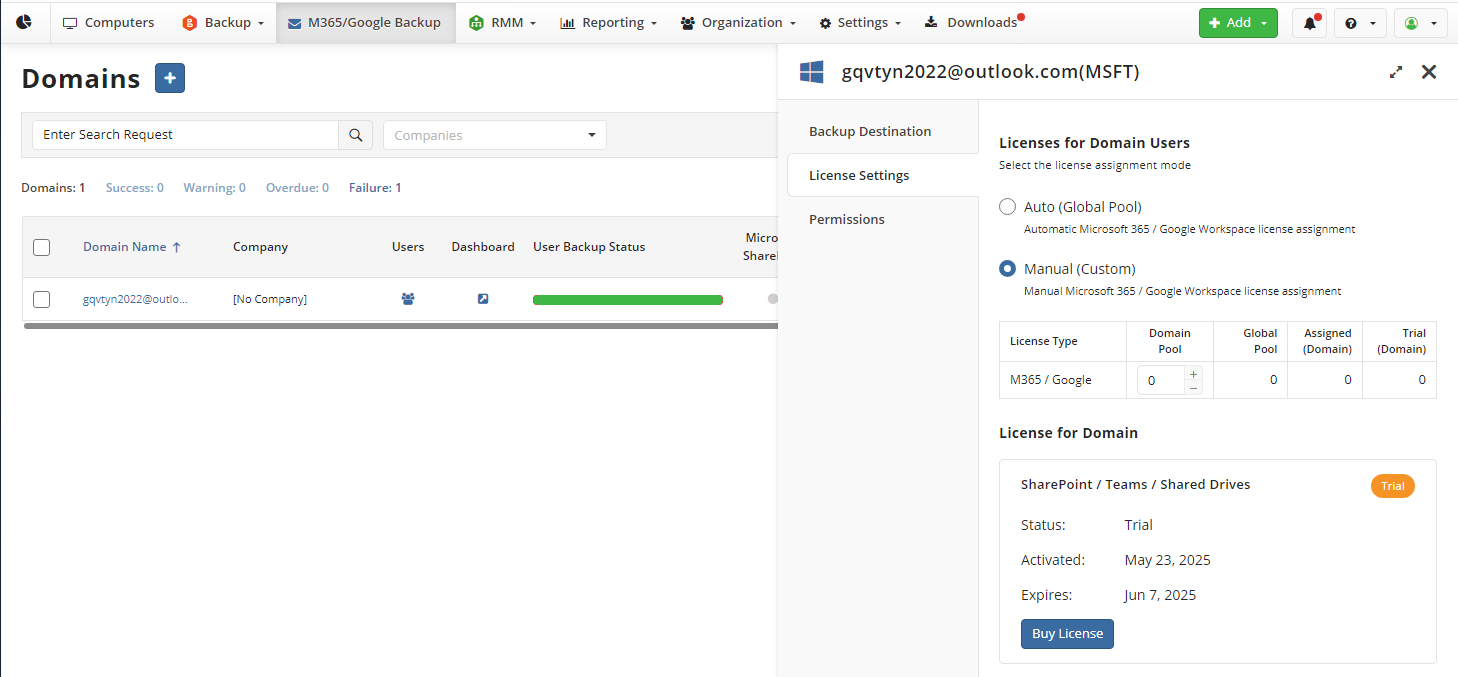
Task: Click the orange Trial badge
Action: [1392, 486]
